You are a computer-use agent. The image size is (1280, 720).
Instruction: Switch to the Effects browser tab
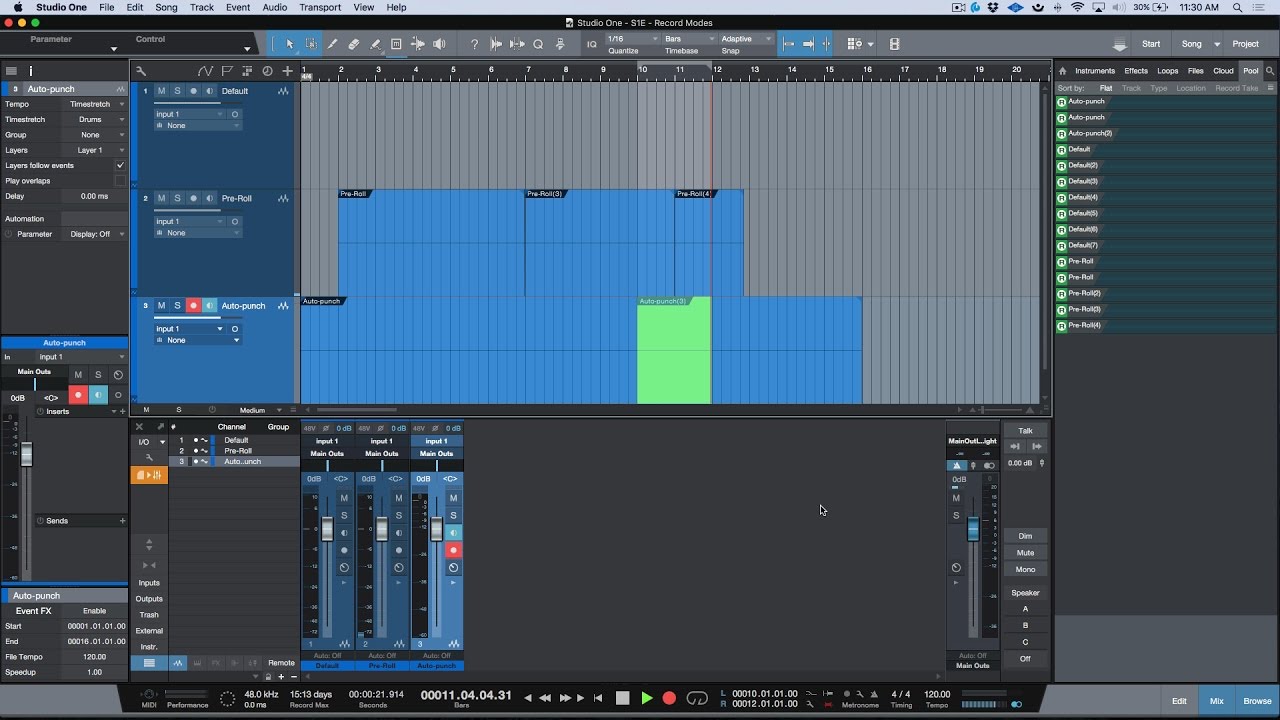click(x=1136, y=71)
